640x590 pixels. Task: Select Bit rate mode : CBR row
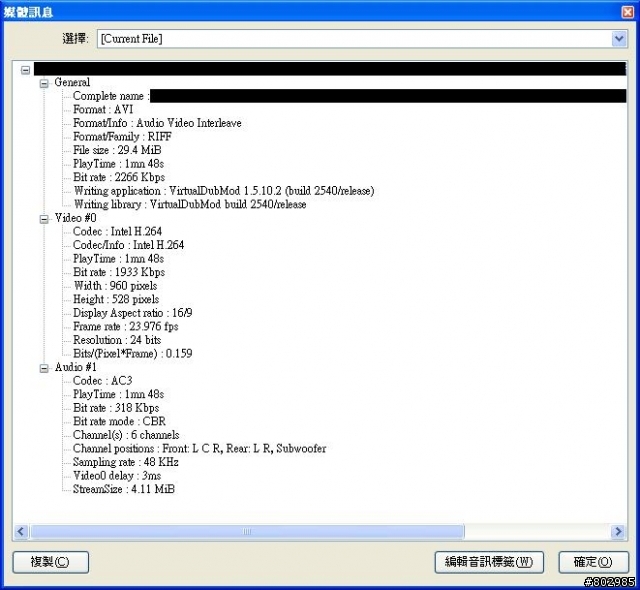[119, 421]
